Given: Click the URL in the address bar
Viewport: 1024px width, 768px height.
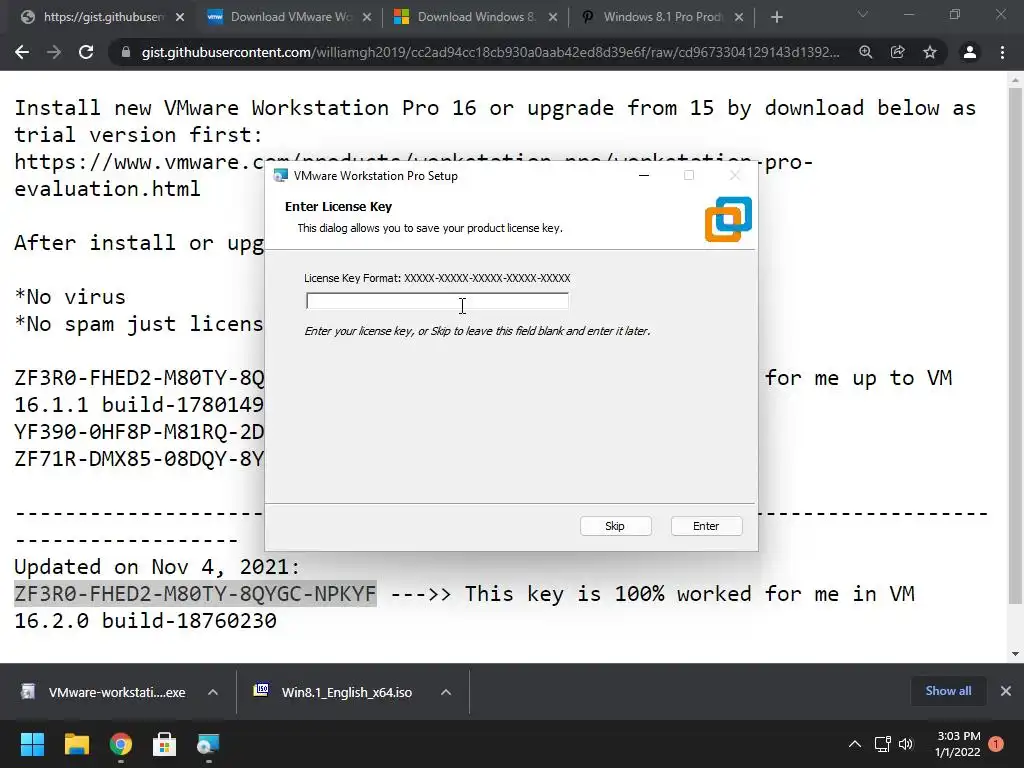Looking at the screenshot, I should pos(490,52).
